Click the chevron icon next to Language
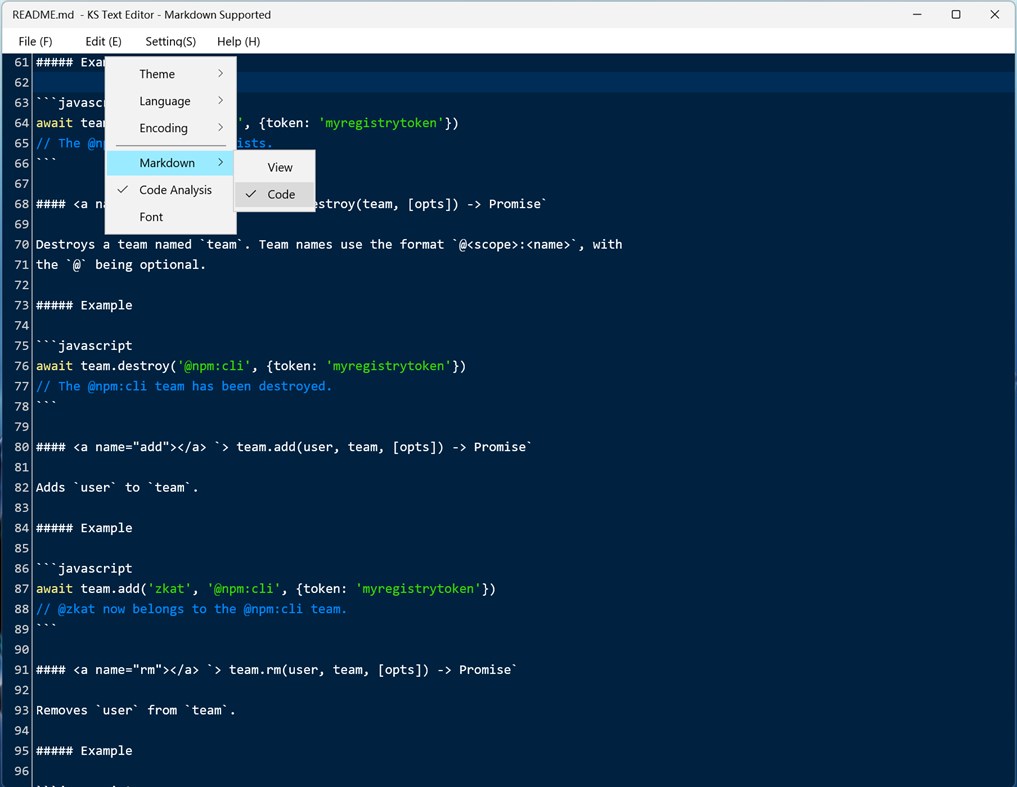Screen dimensions: 1017x787 tap(219, 100)
